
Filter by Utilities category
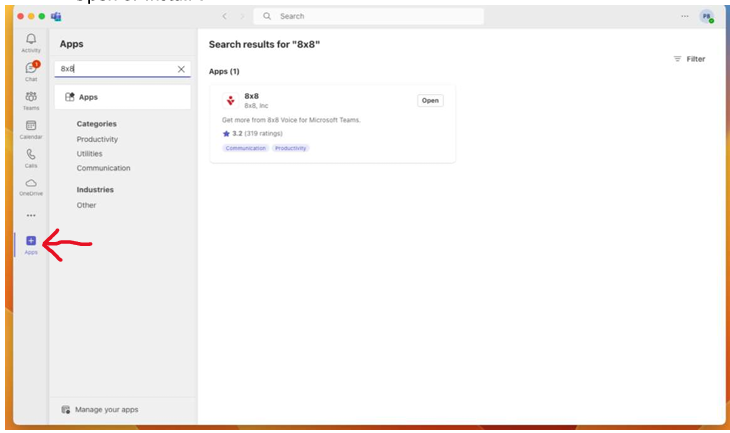point(89,153)
